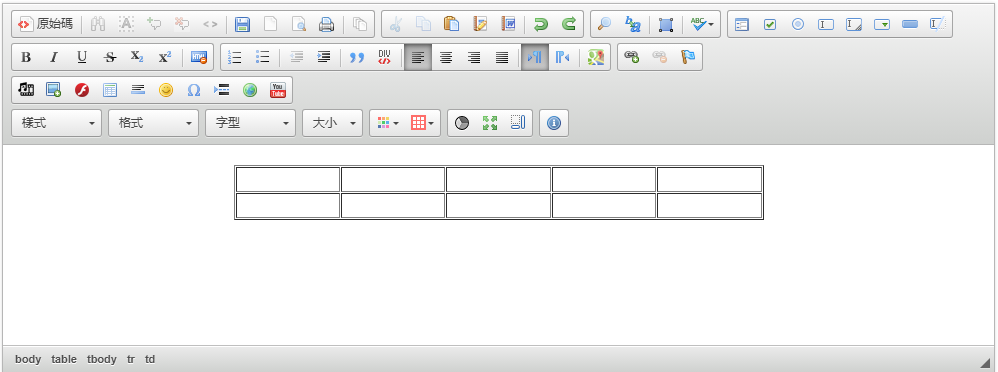Click the Google Maps icon
998x372 pixels.
[x=595, y=57]
